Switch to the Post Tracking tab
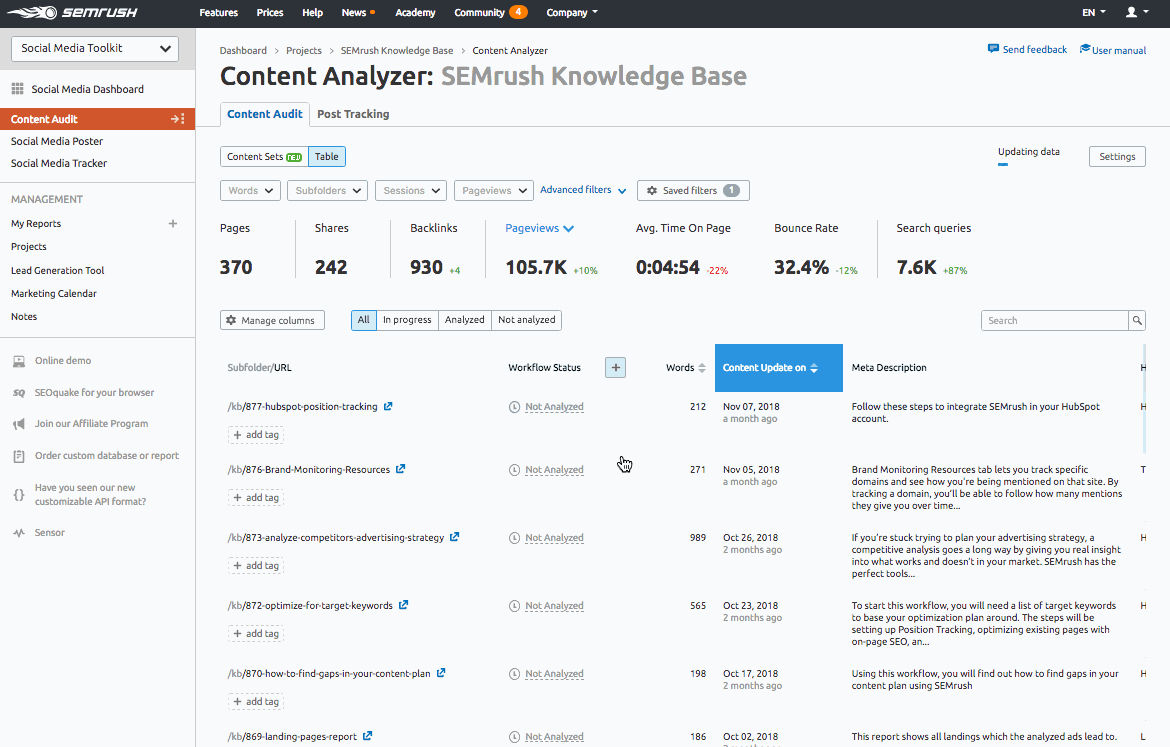 click(x=353, y=114)
